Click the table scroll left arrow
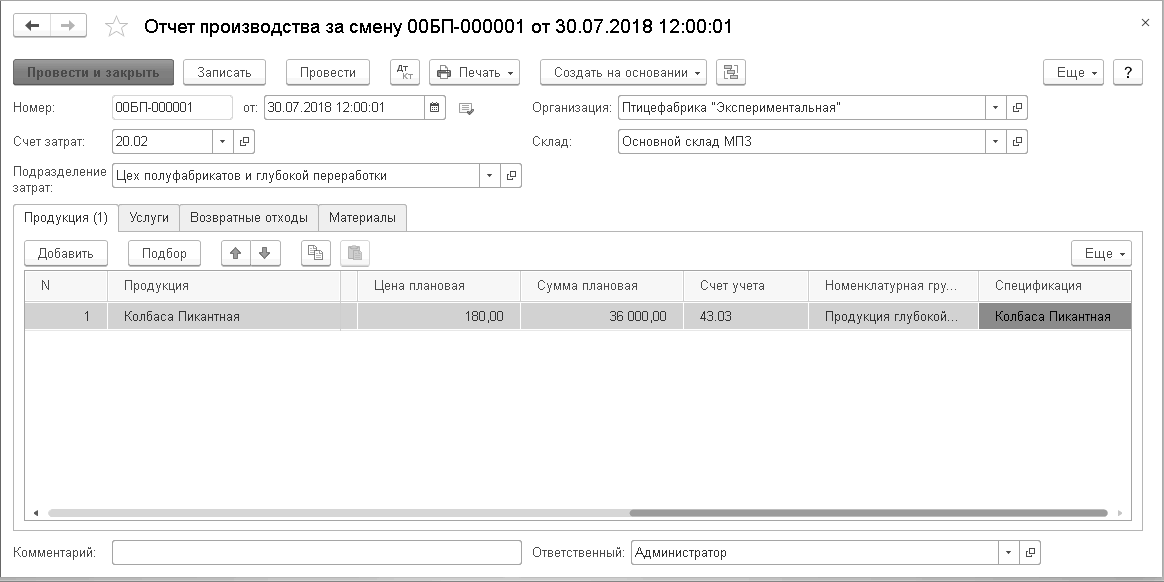Image resolution: width=1164 pixels, height=582 pixels. [35, 513]
